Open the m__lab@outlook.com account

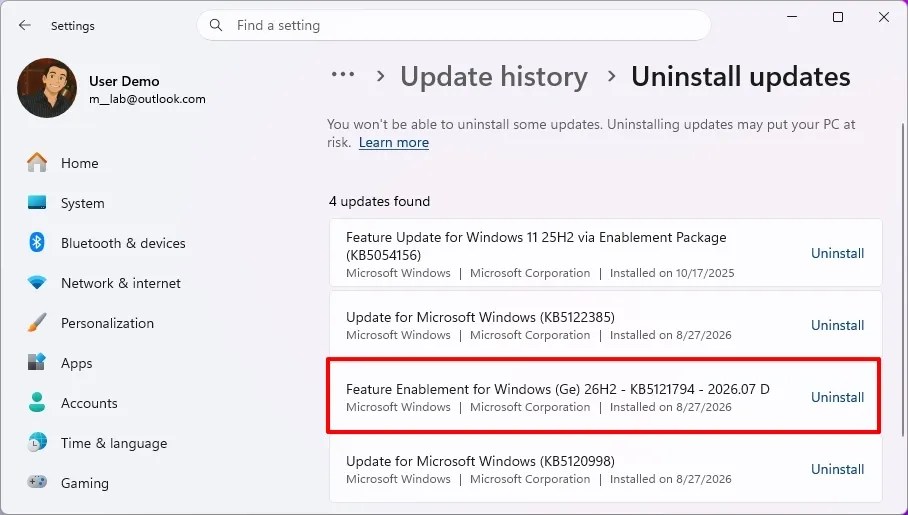(147, 99)
